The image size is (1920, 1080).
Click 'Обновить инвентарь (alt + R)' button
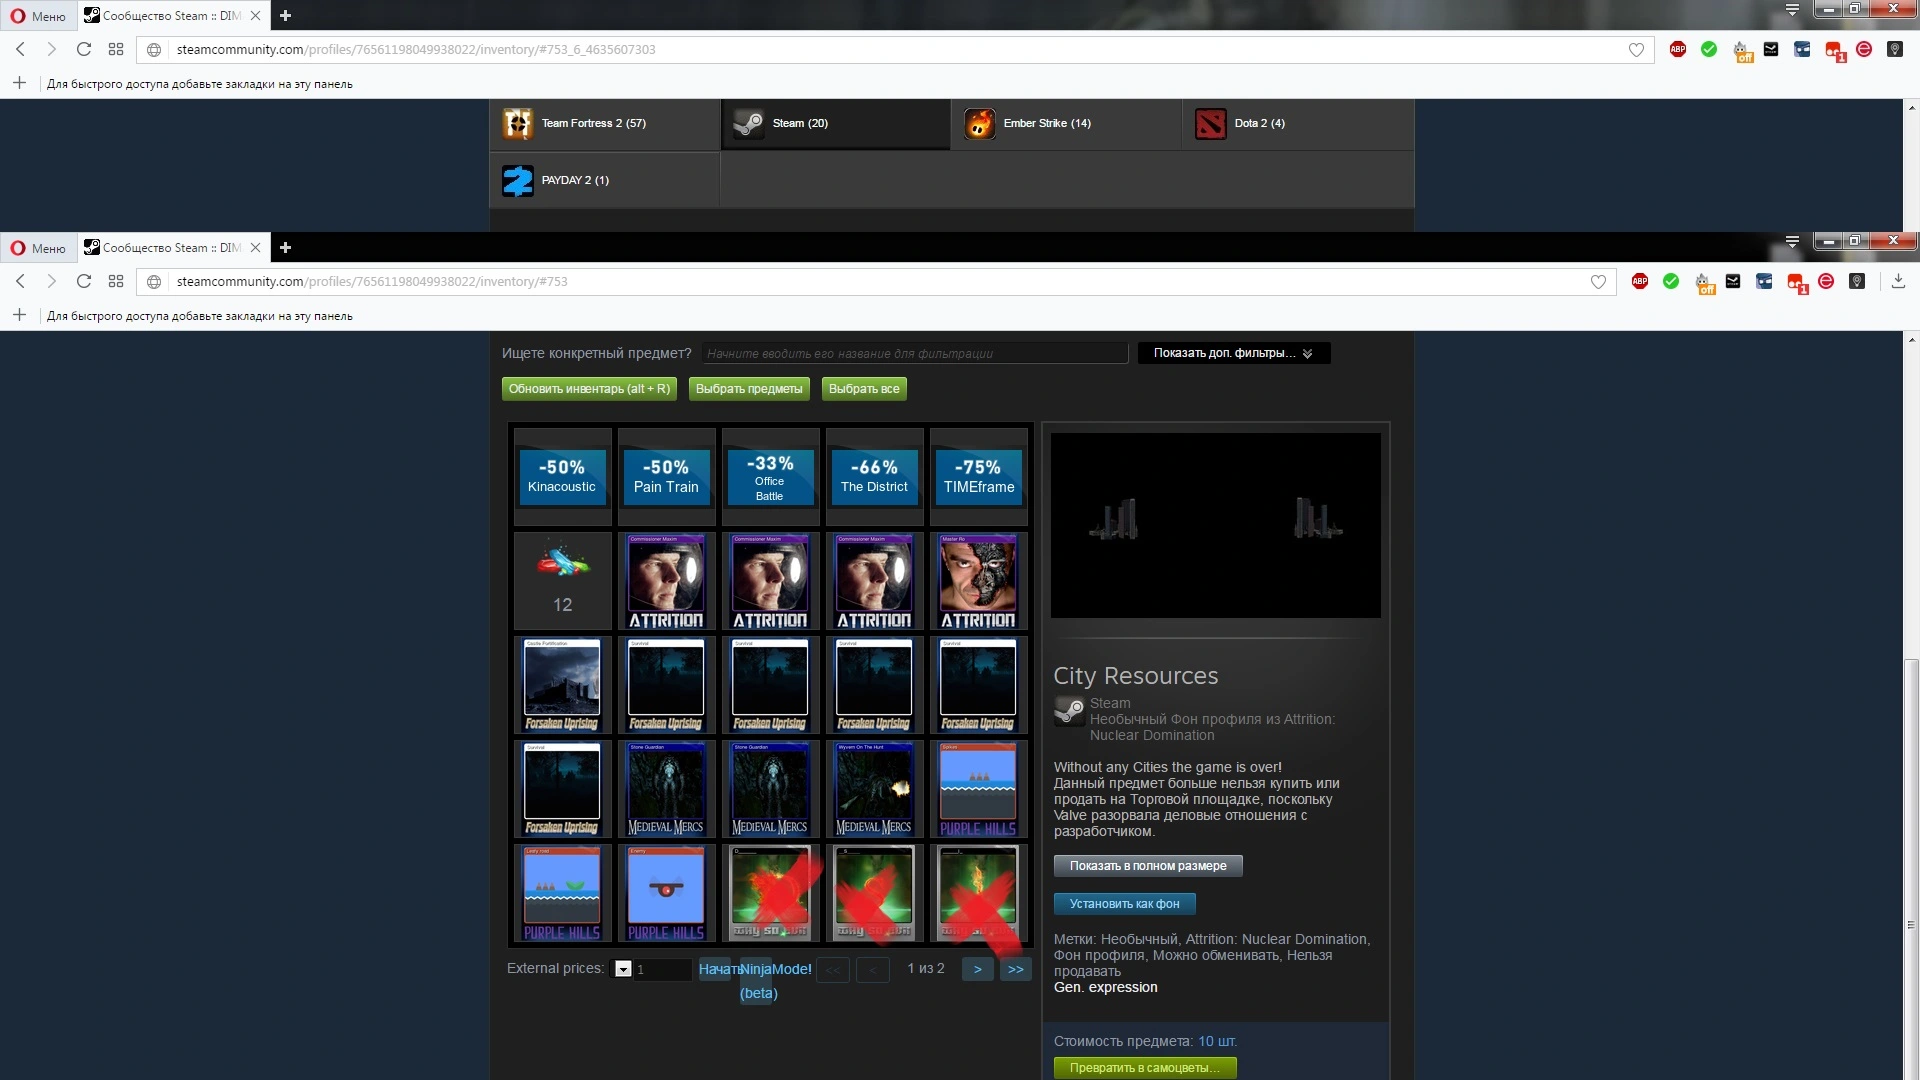click(589, 389)
